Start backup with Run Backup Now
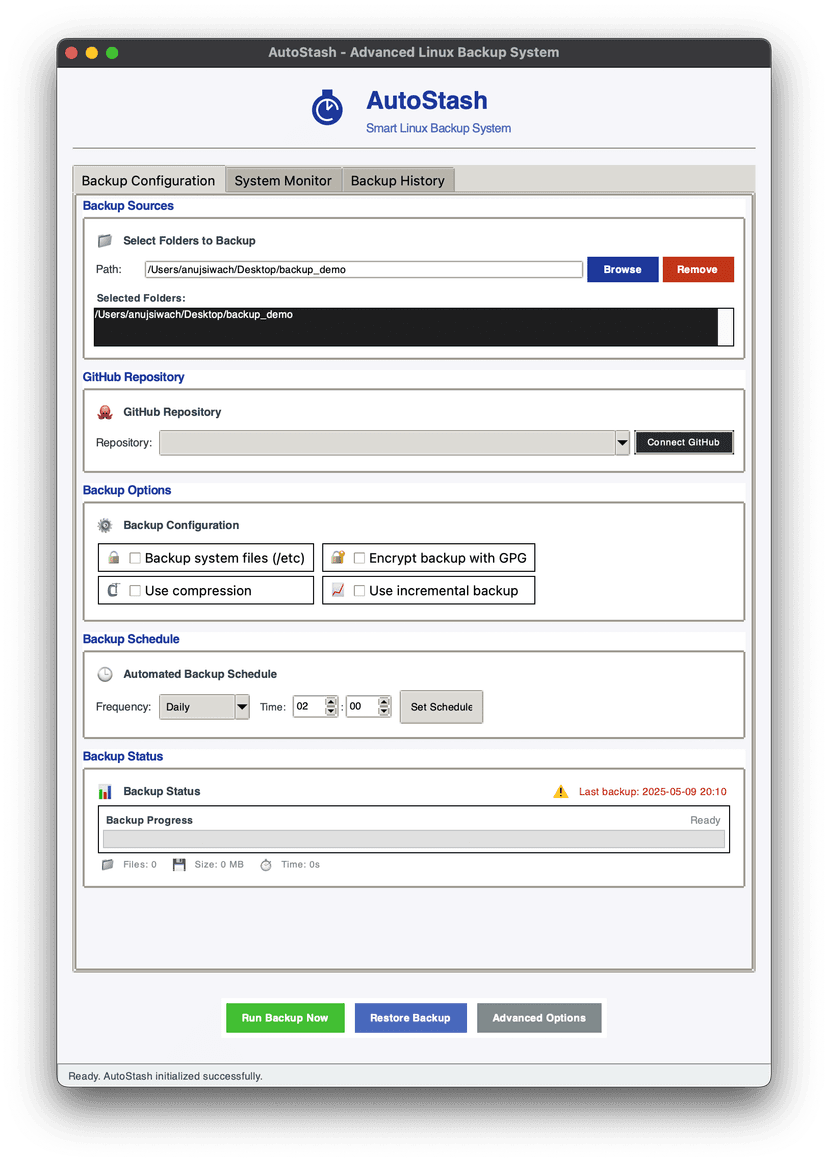Screen dimensions: 828x1162 point(285,1018)
